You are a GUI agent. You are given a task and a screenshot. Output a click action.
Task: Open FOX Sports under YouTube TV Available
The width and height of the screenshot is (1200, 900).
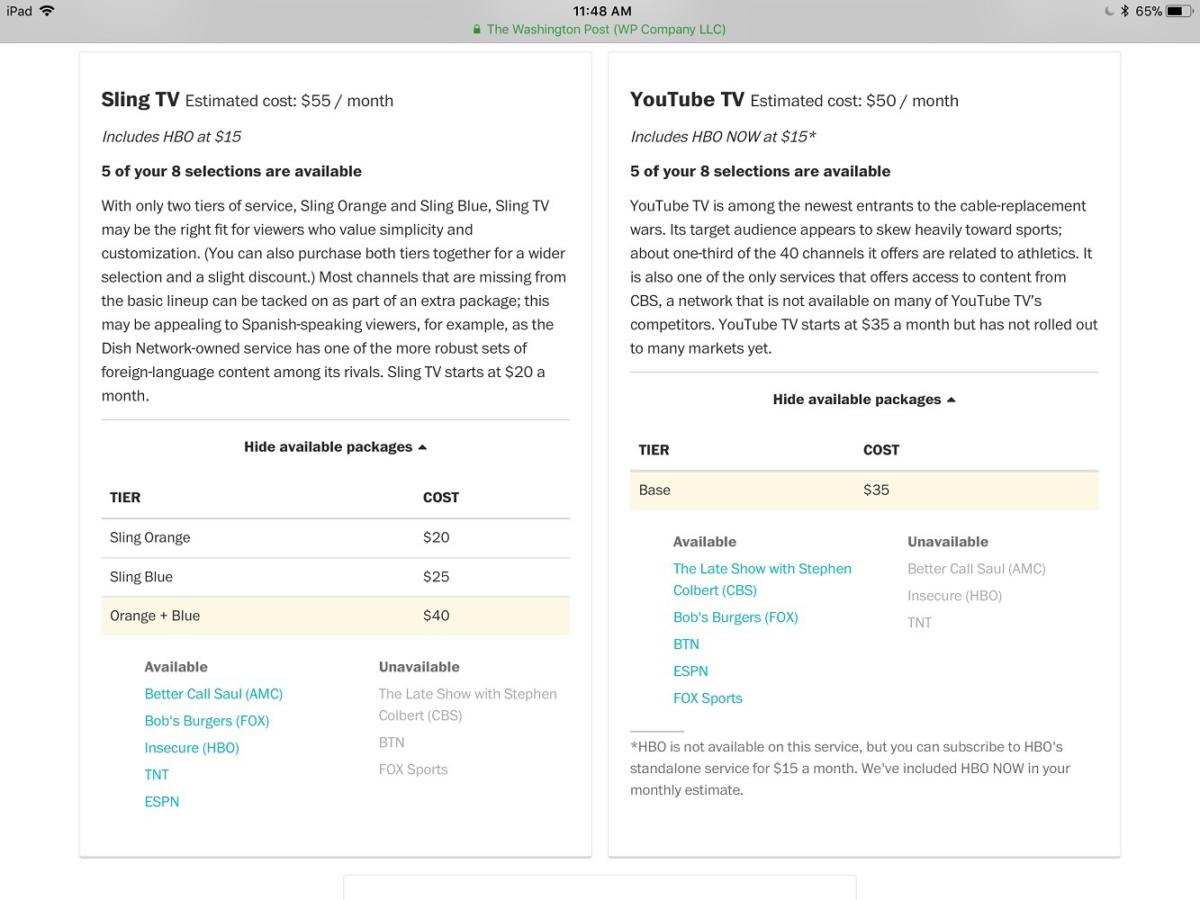pyautogui.click(x=707, y=698)
